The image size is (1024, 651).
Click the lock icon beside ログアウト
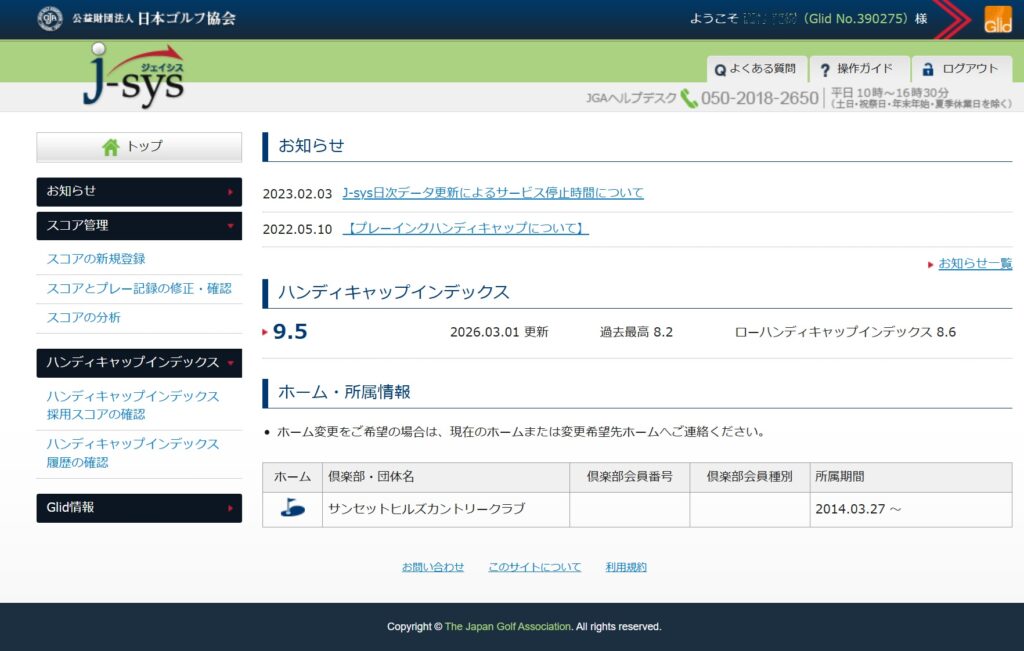[928, 69]
